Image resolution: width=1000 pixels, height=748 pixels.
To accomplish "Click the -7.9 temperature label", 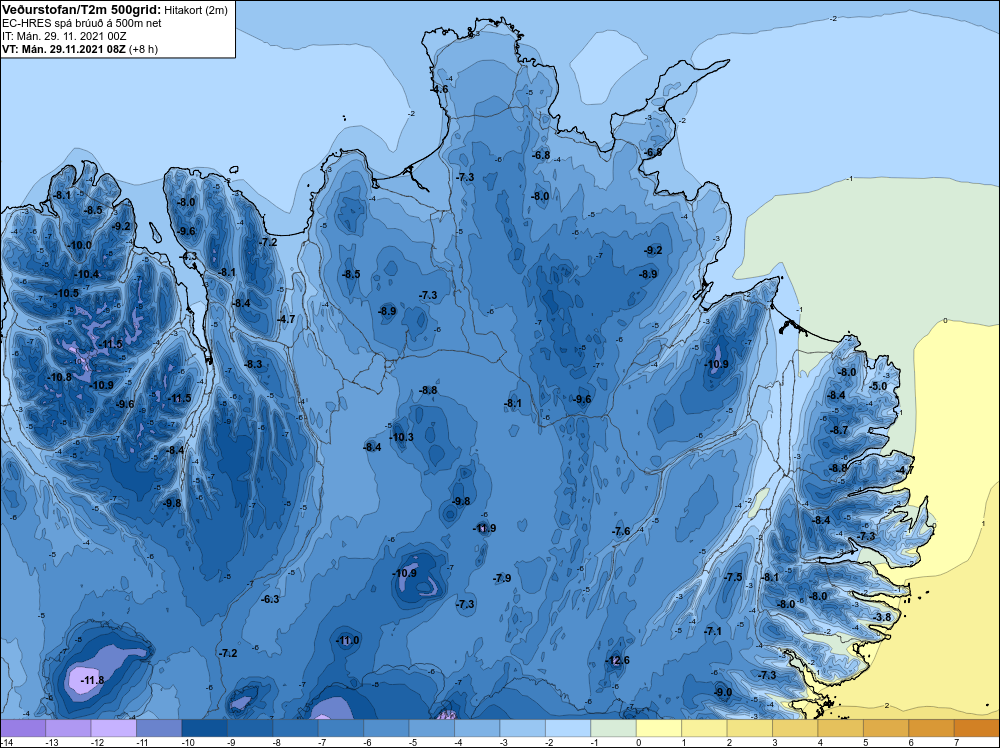I will [x=503, y=578].
